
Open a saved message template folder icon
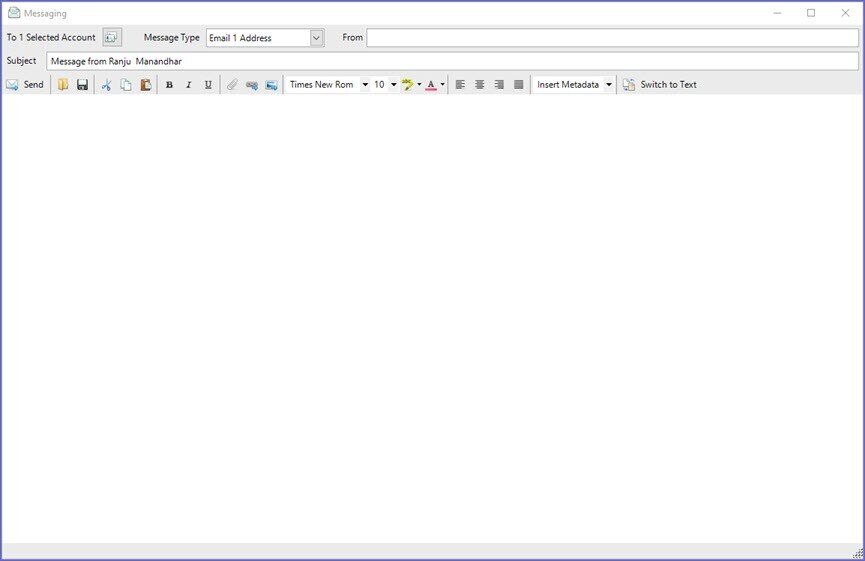(63, 84)
